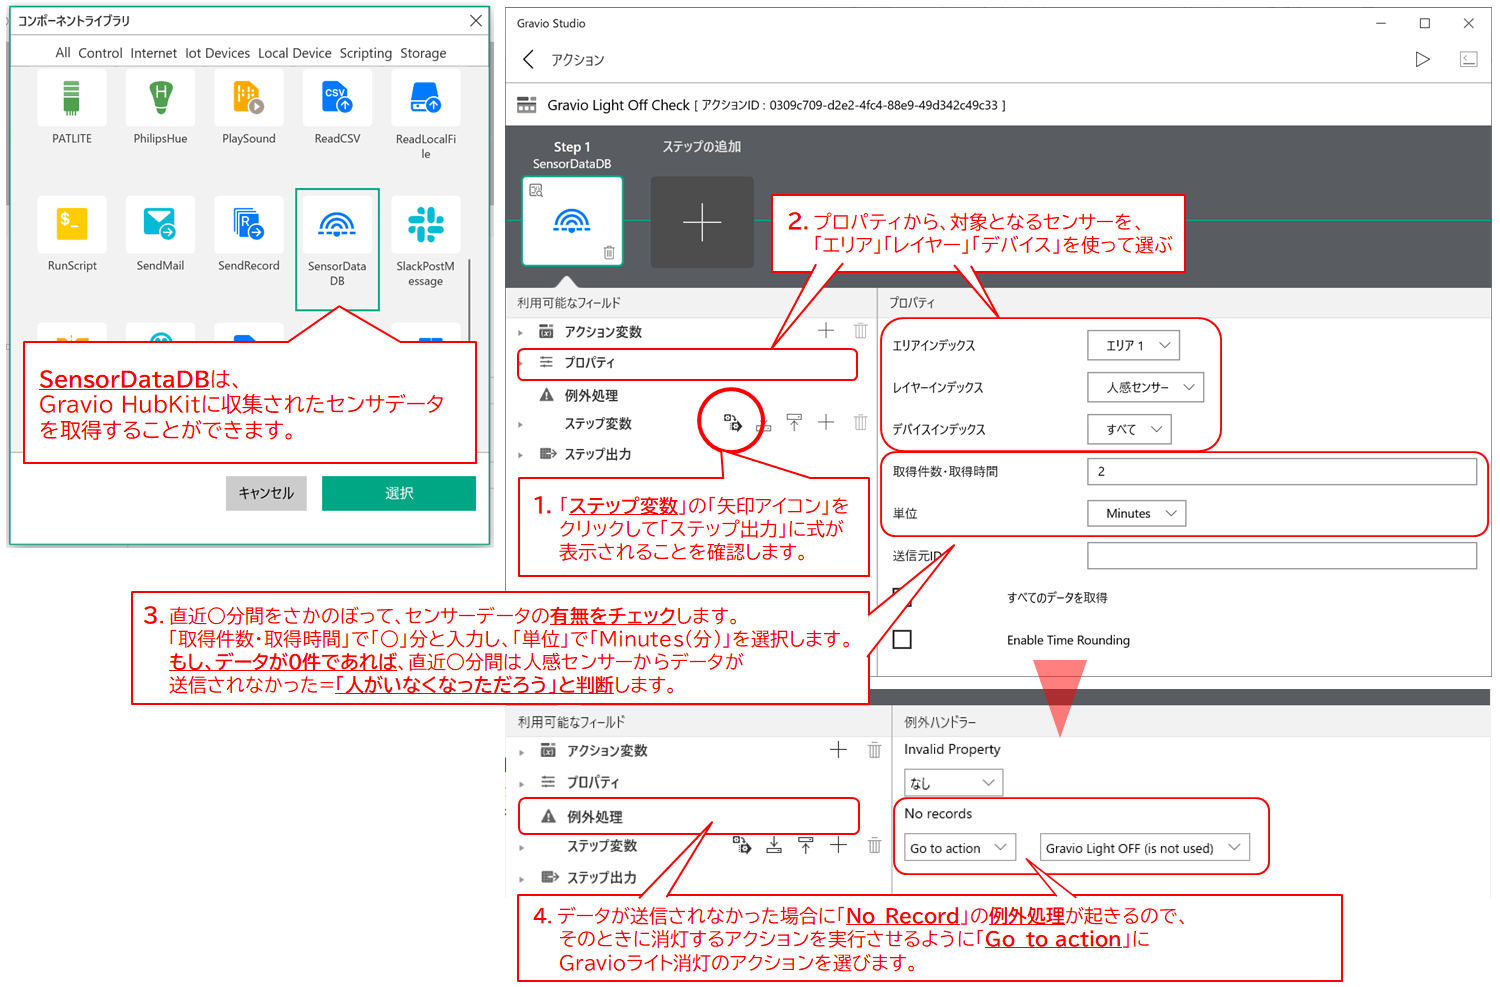Open the Invalid Property なし dropdown
Screen dimensions: 1500x987
click(953, 782)
